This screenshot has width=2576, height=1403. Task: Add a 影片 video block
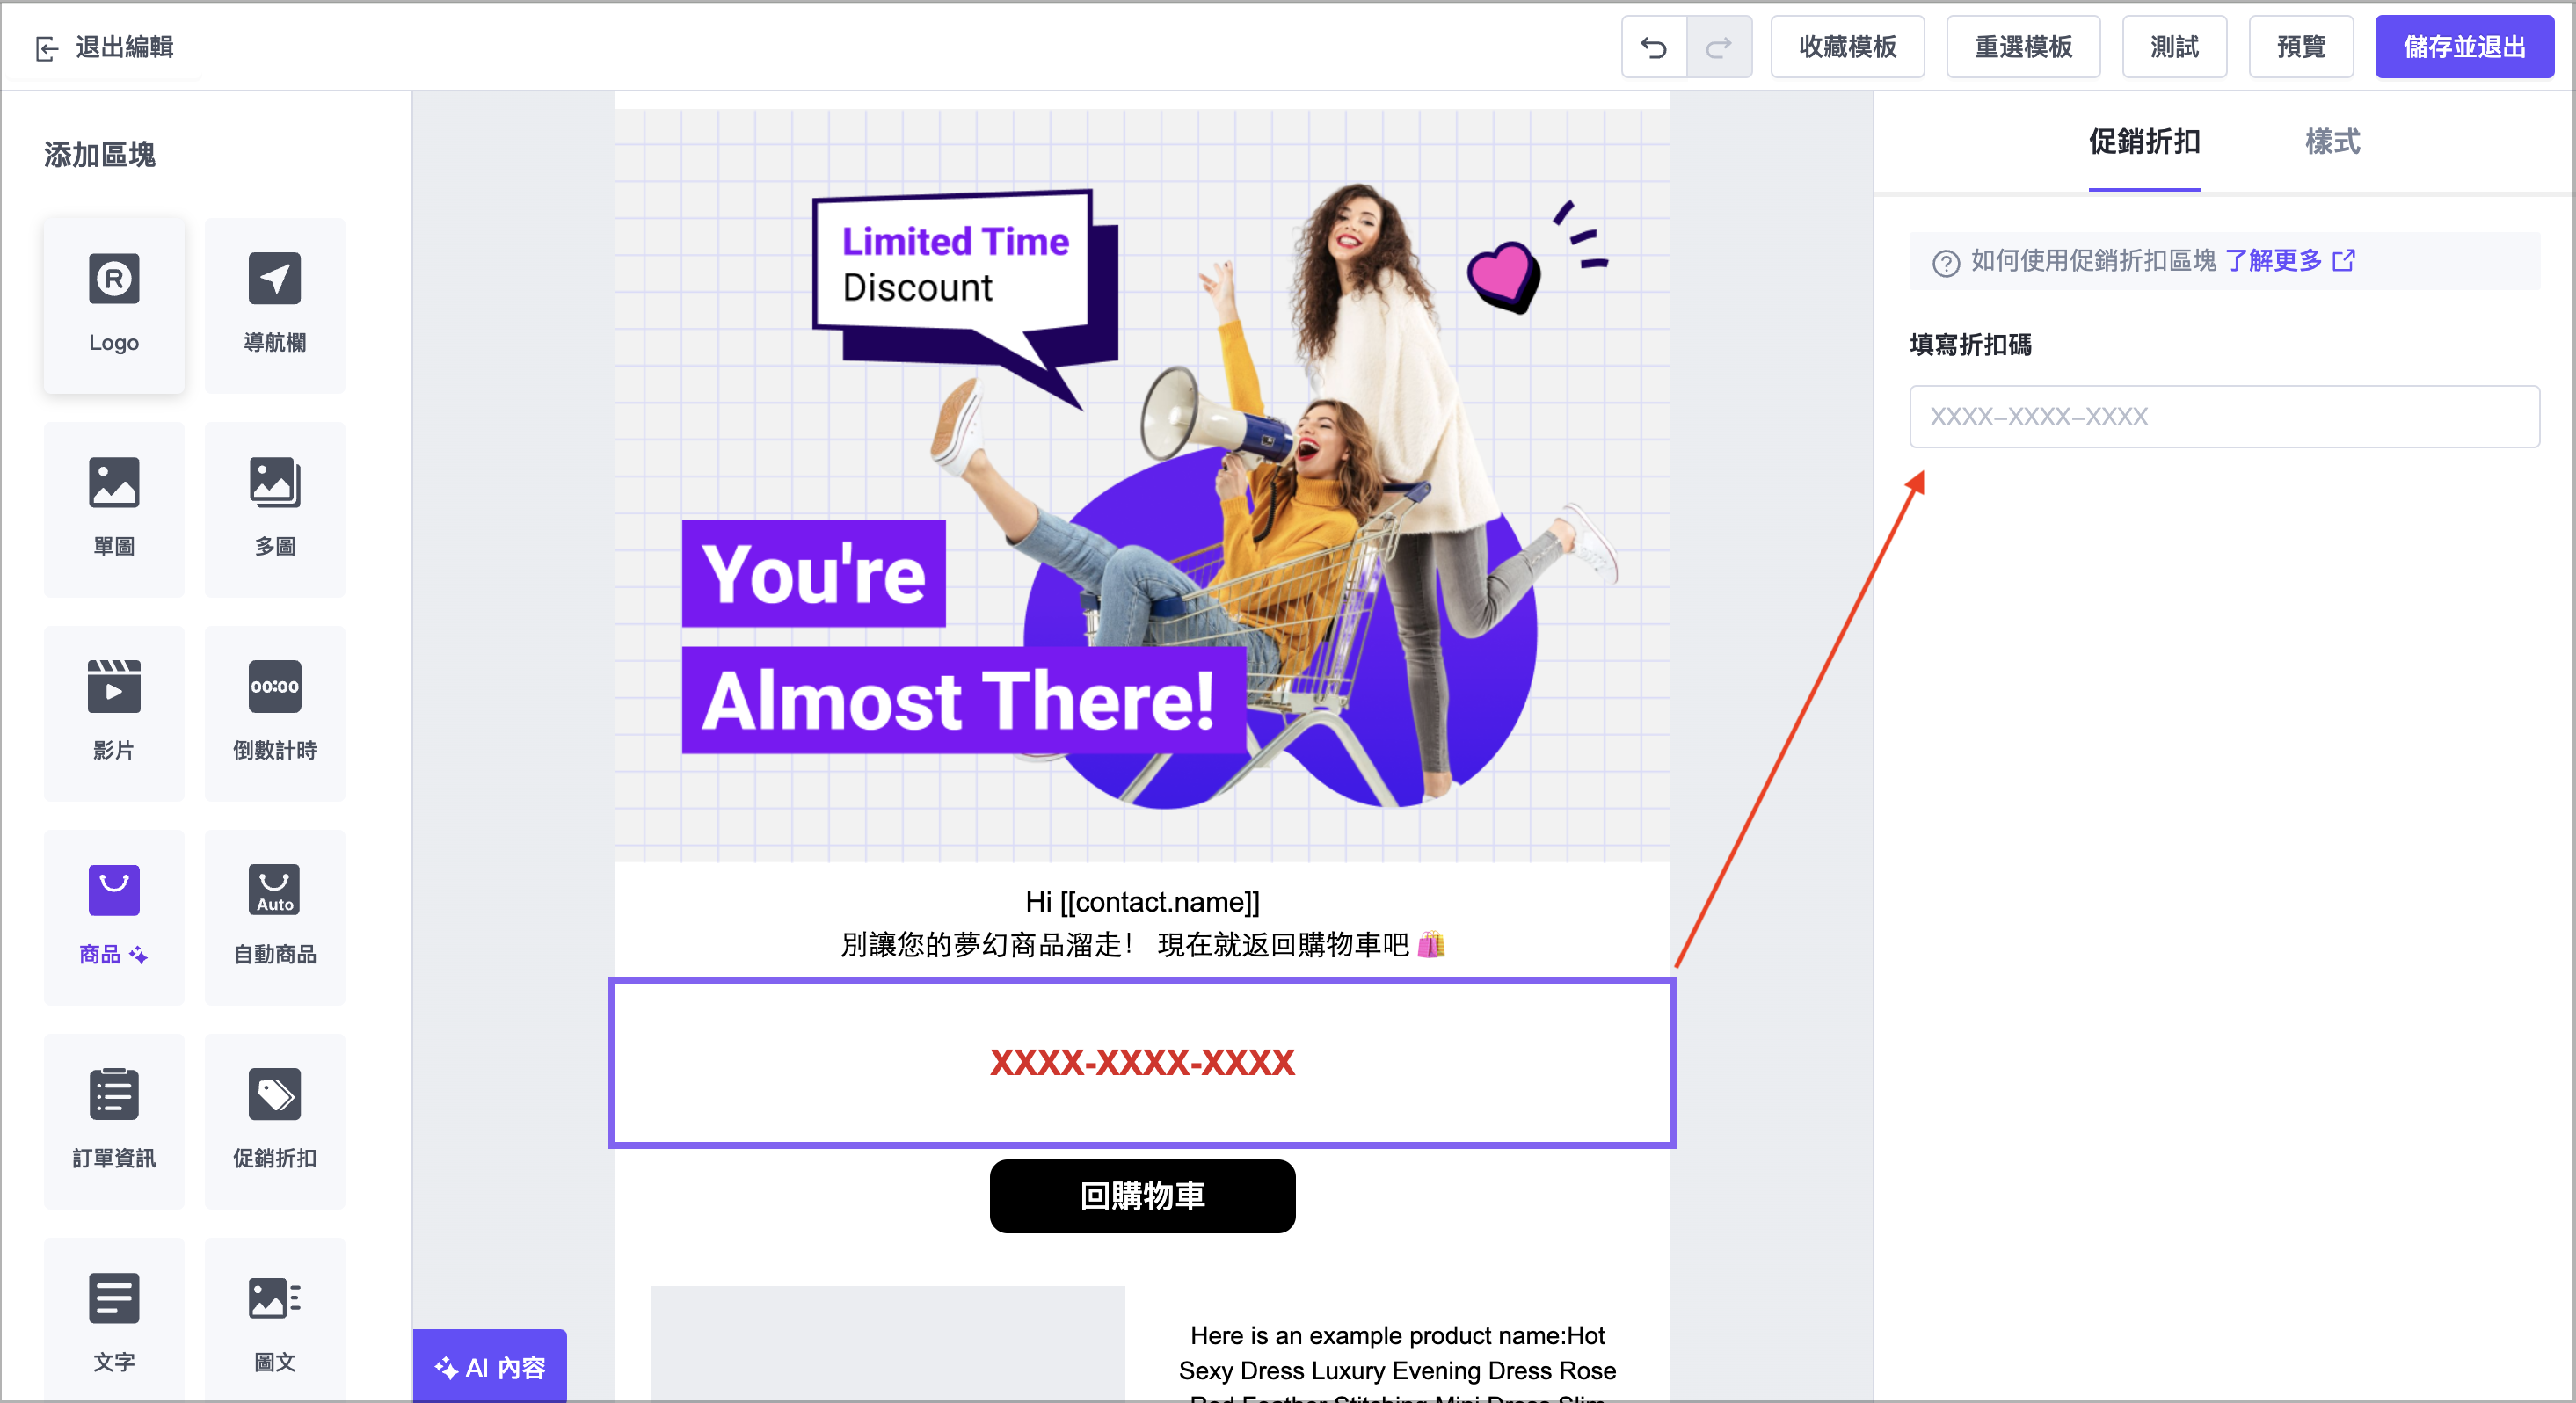pyautogui.click(x=114, y=713)
